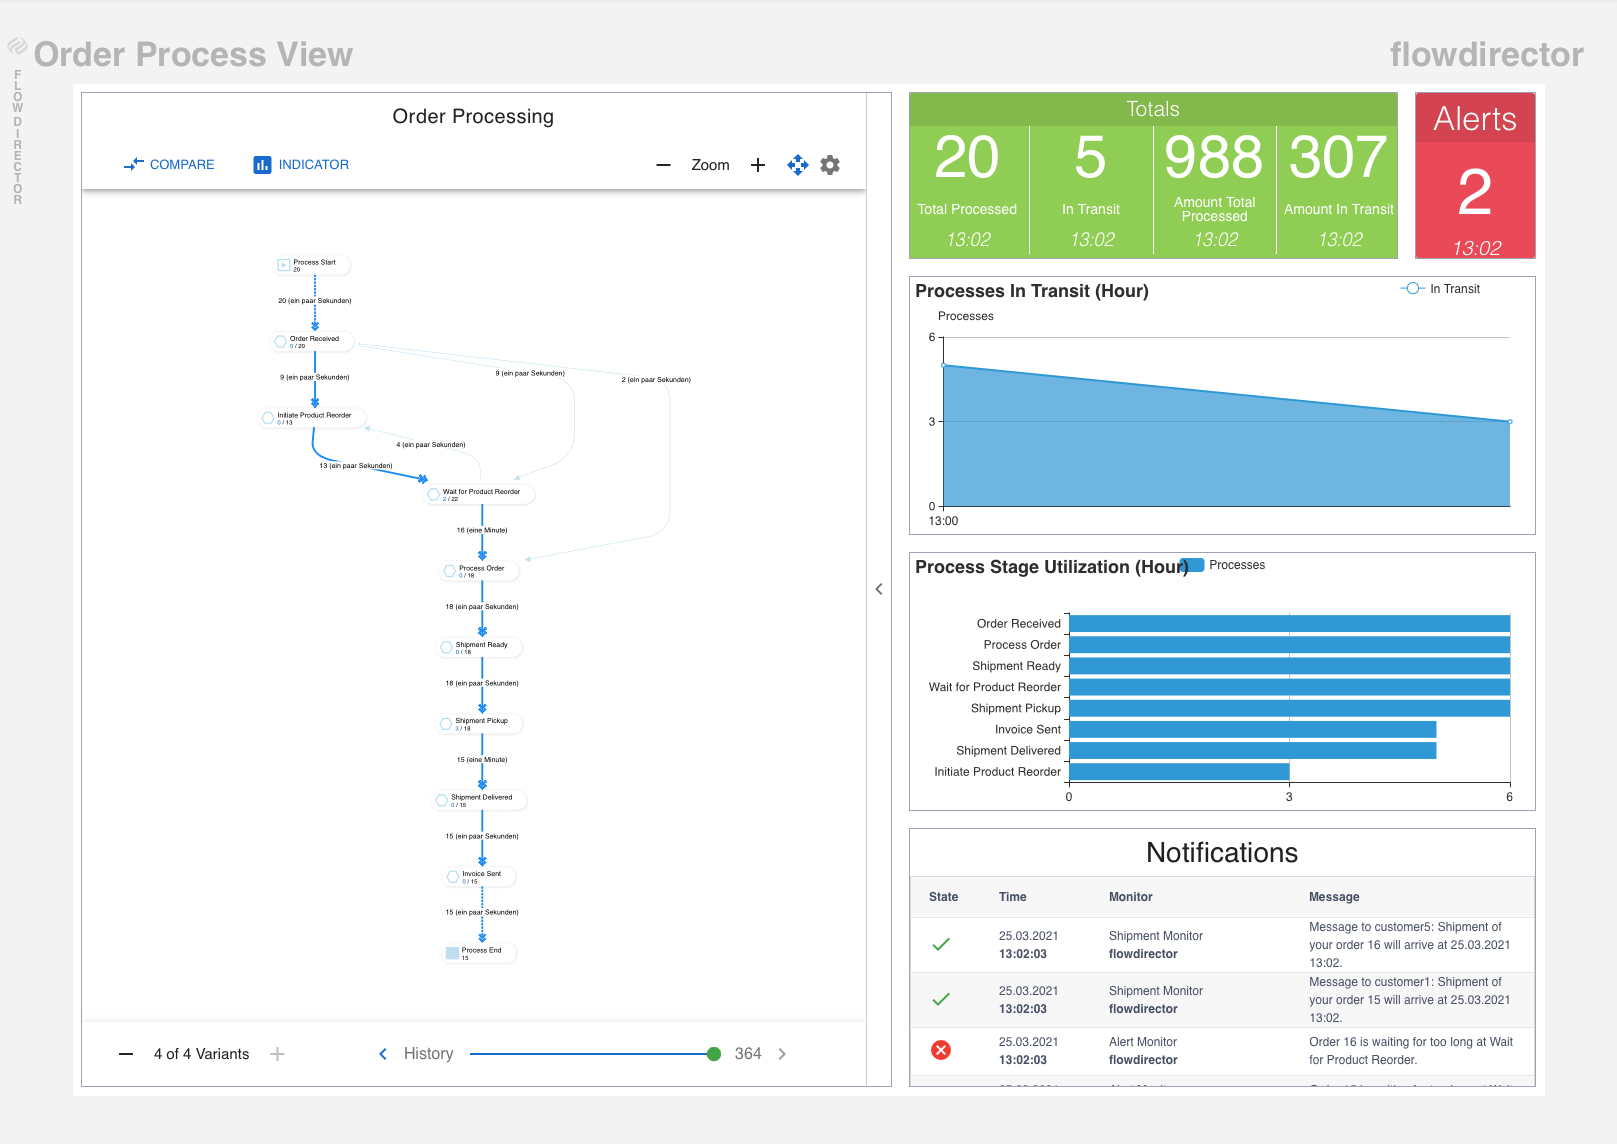Increase variants with the plus icon
Image resolution: width=1617 pixels, height=1144 pixels.
point(278,1054)
